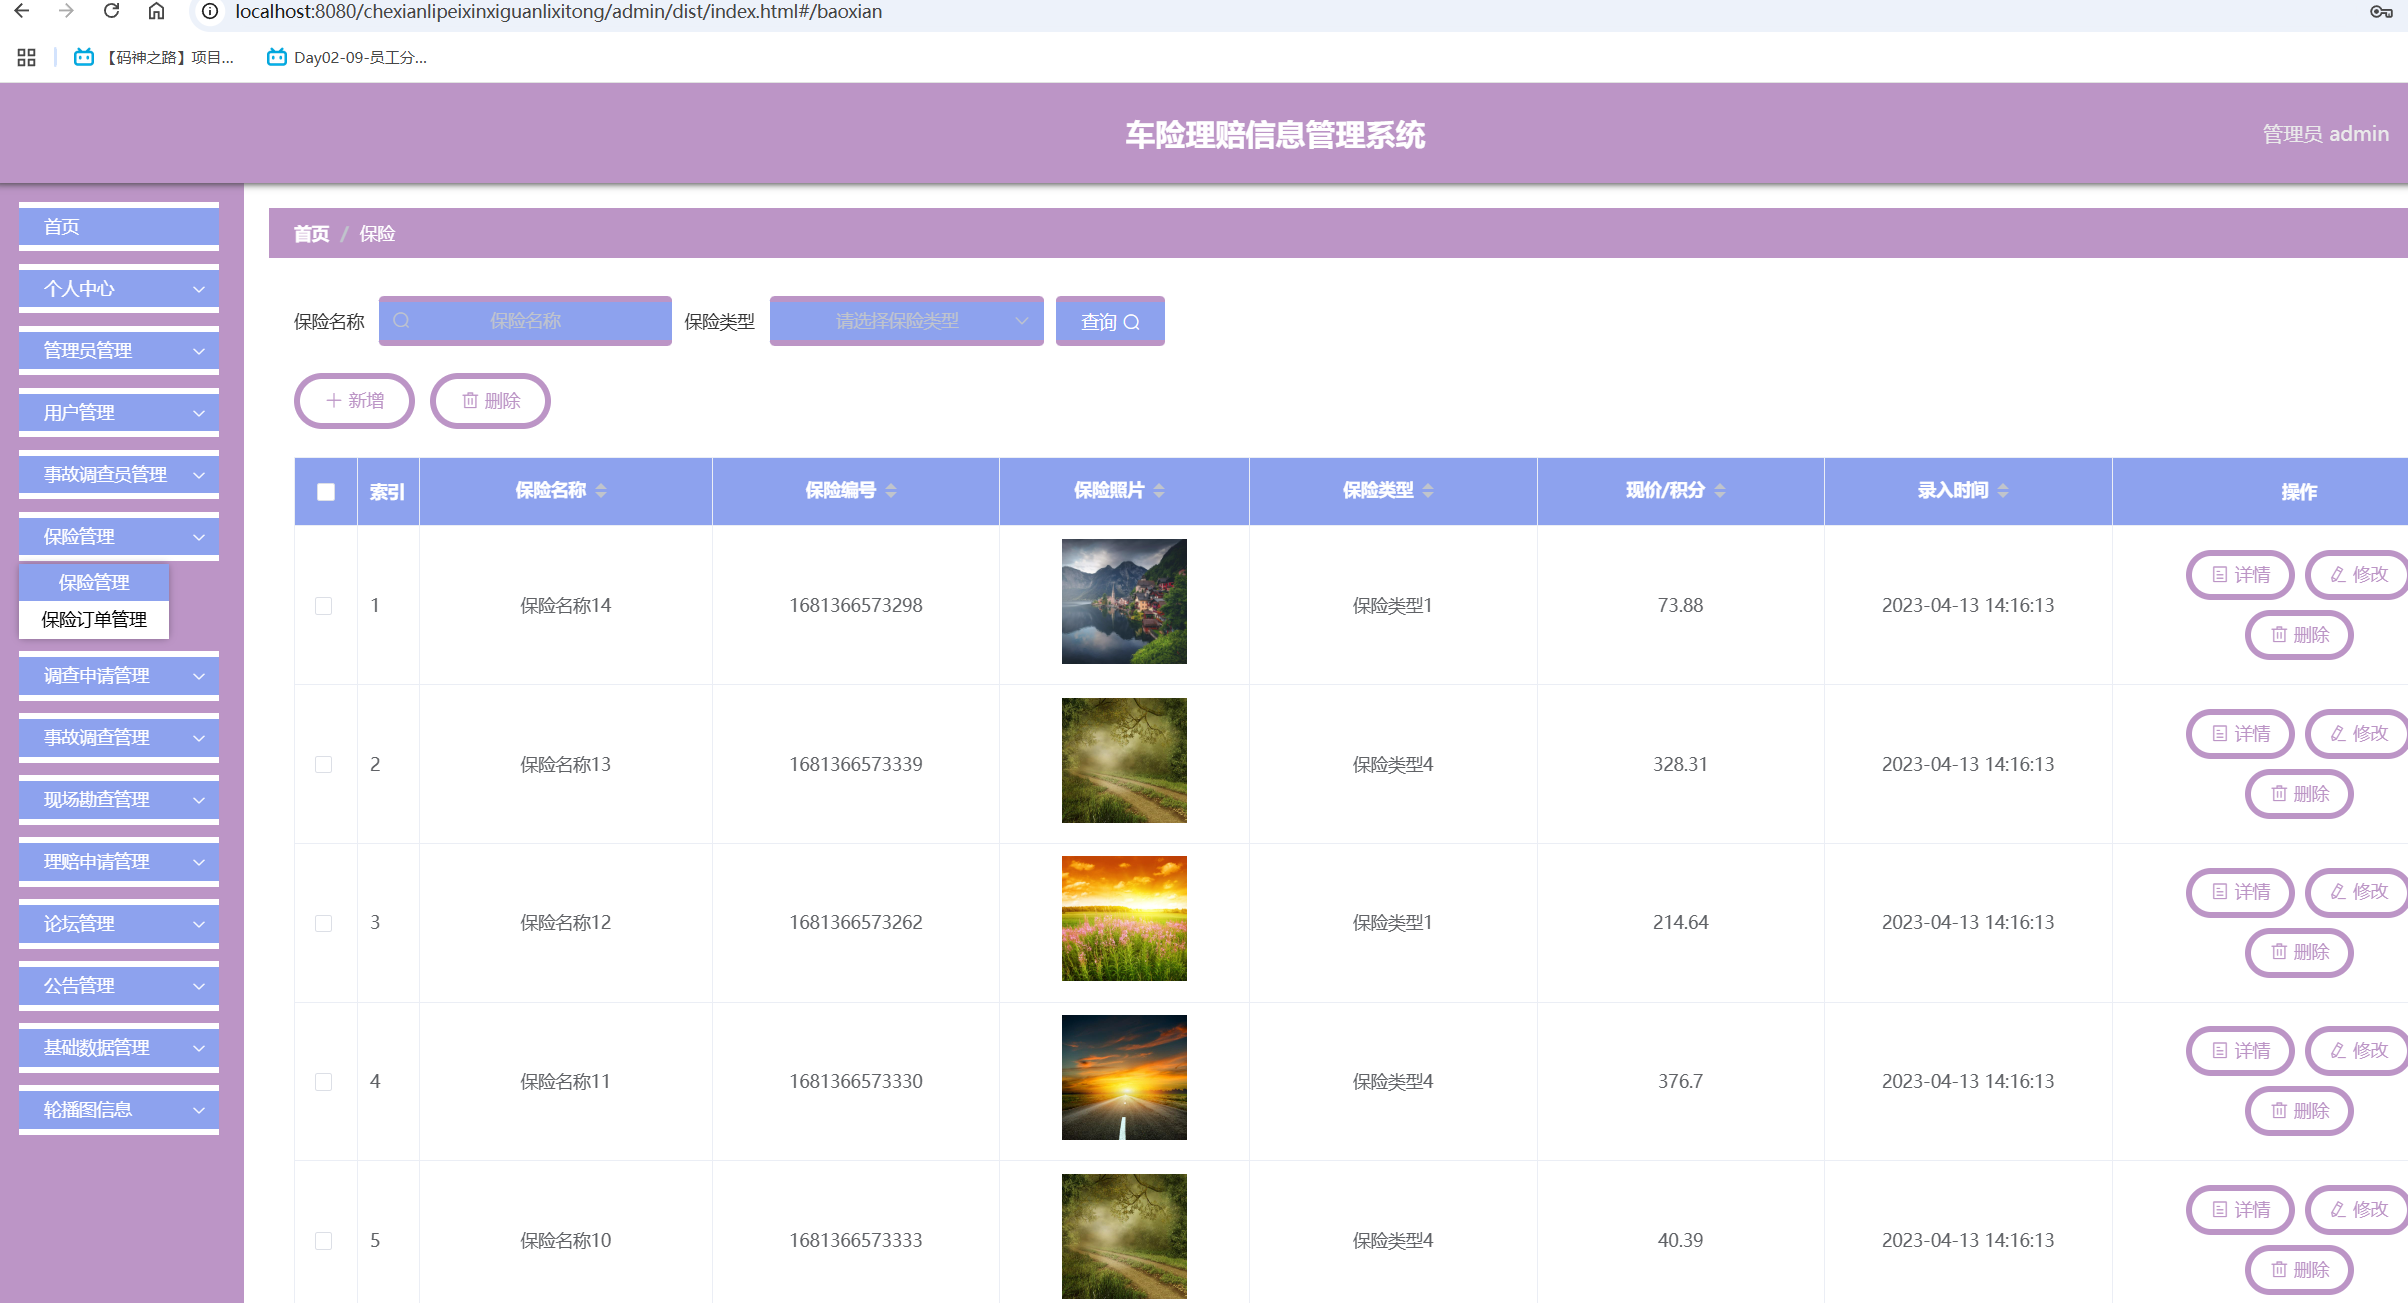Image resolution: width=2408 pixels, height=1303 pixels.
Task: Expand 调查申请管理 sidebar menu
Action: click(x=119, y=676)
